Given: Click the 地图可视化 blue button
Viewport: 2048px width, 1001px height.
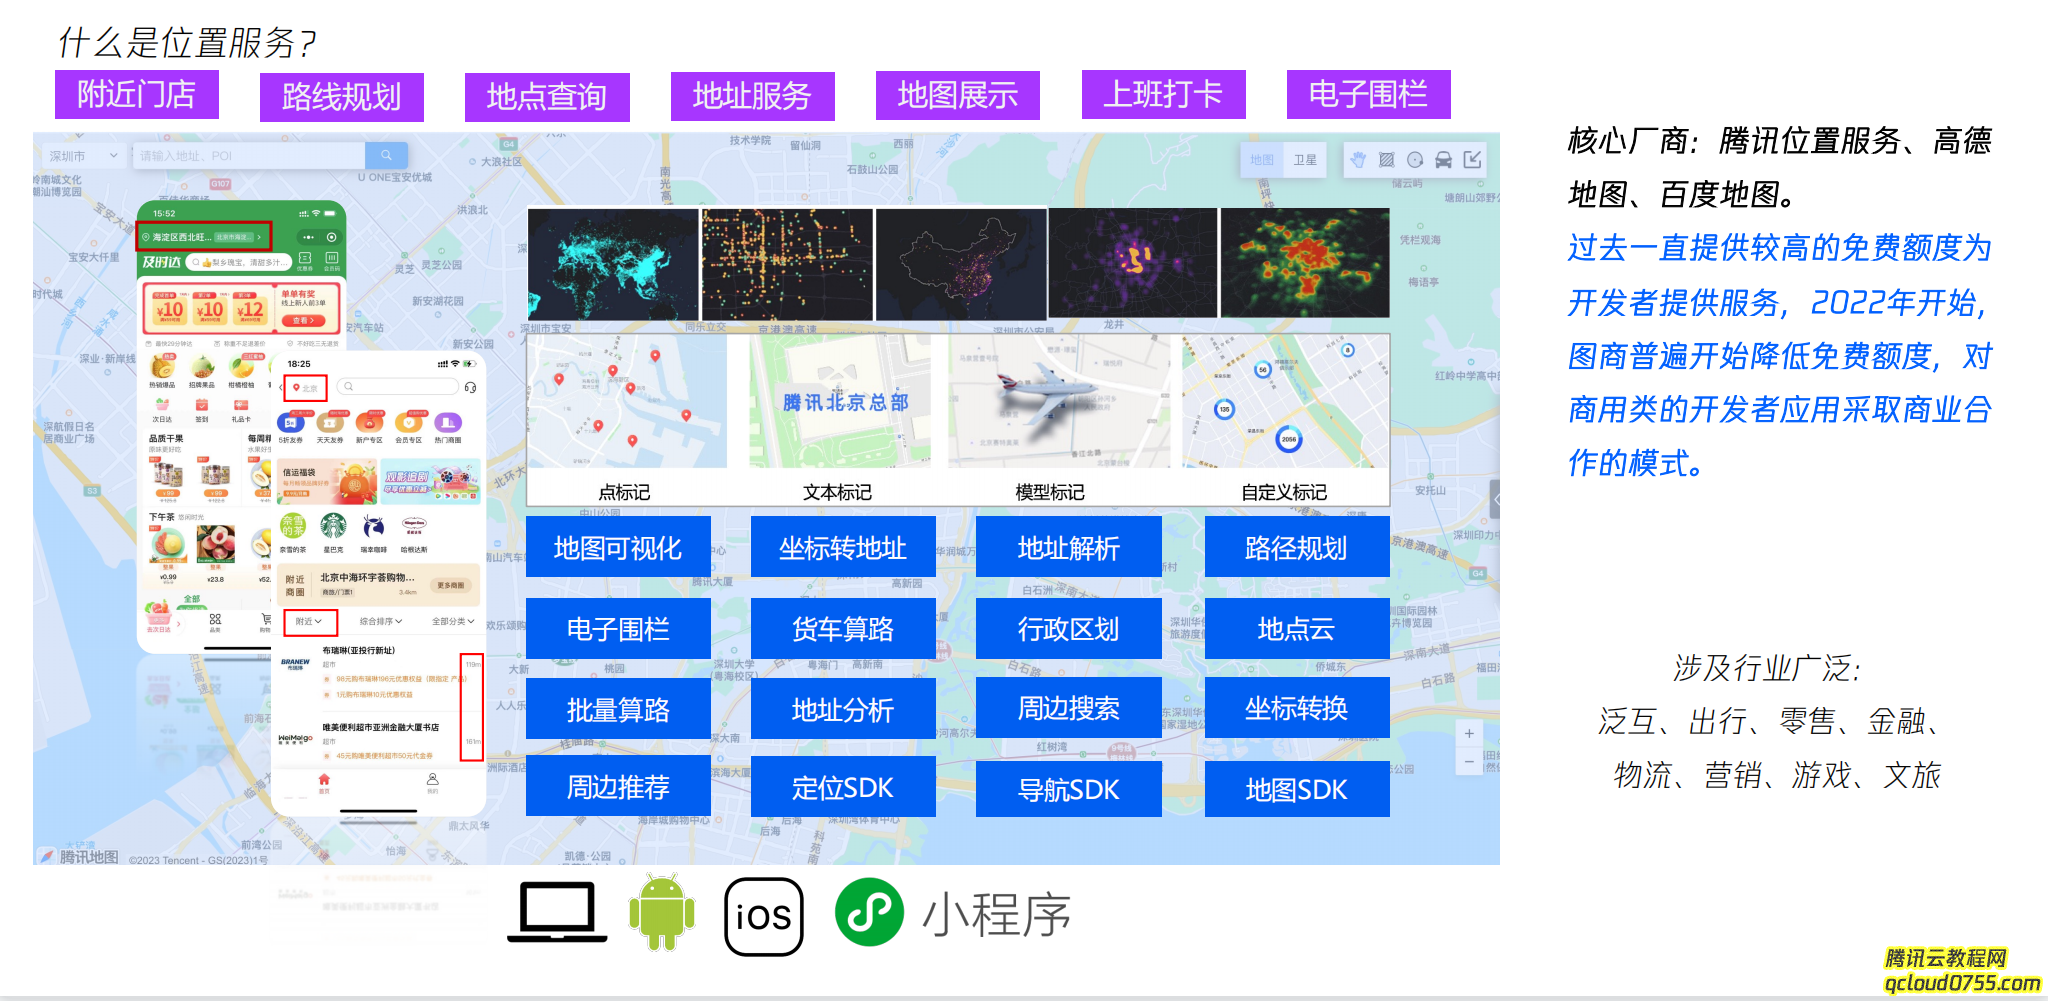Looking at the screenshot, I should 618,547.
